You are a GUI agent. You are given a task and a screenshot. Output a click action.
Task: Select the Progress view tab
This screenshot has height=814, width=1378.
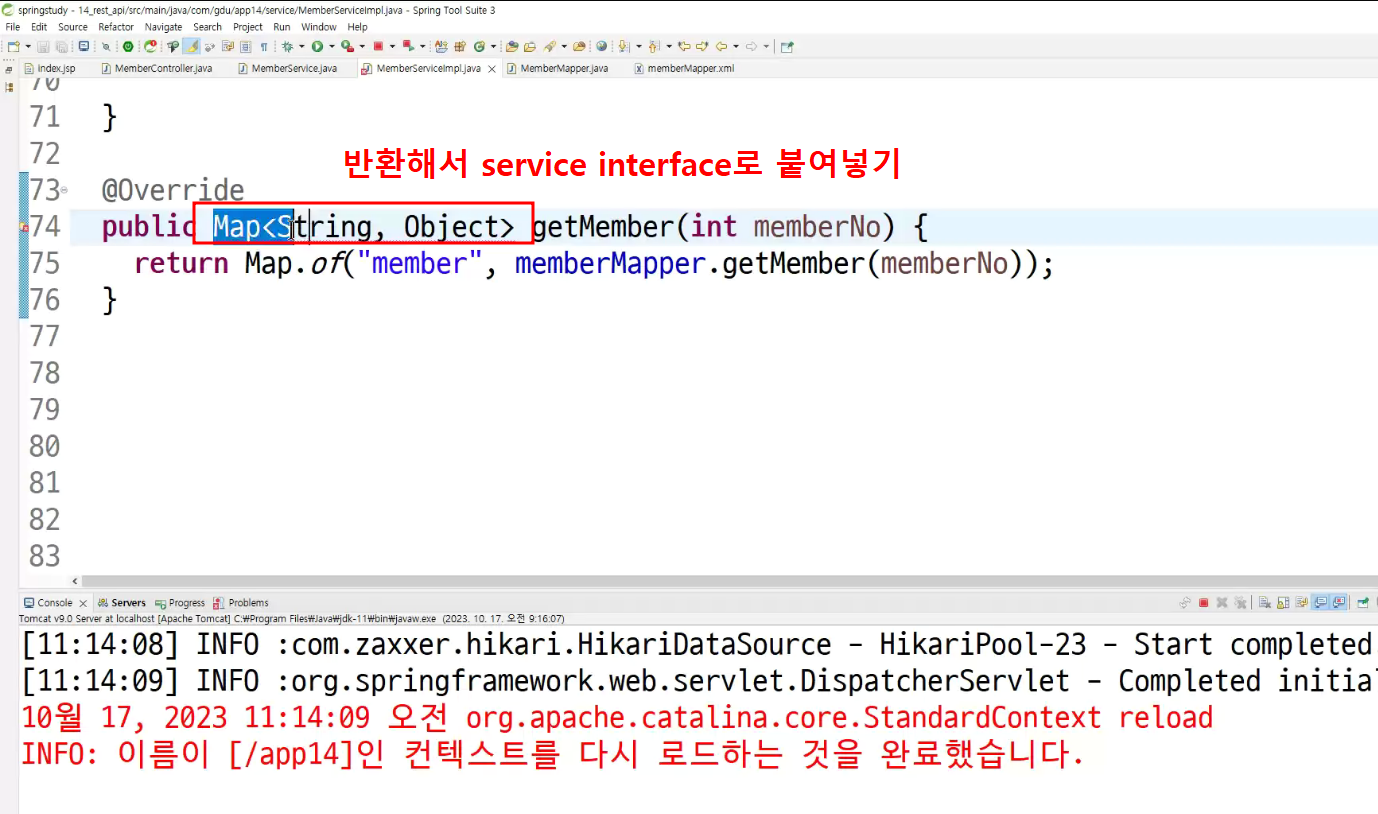(x=180, y=603)
